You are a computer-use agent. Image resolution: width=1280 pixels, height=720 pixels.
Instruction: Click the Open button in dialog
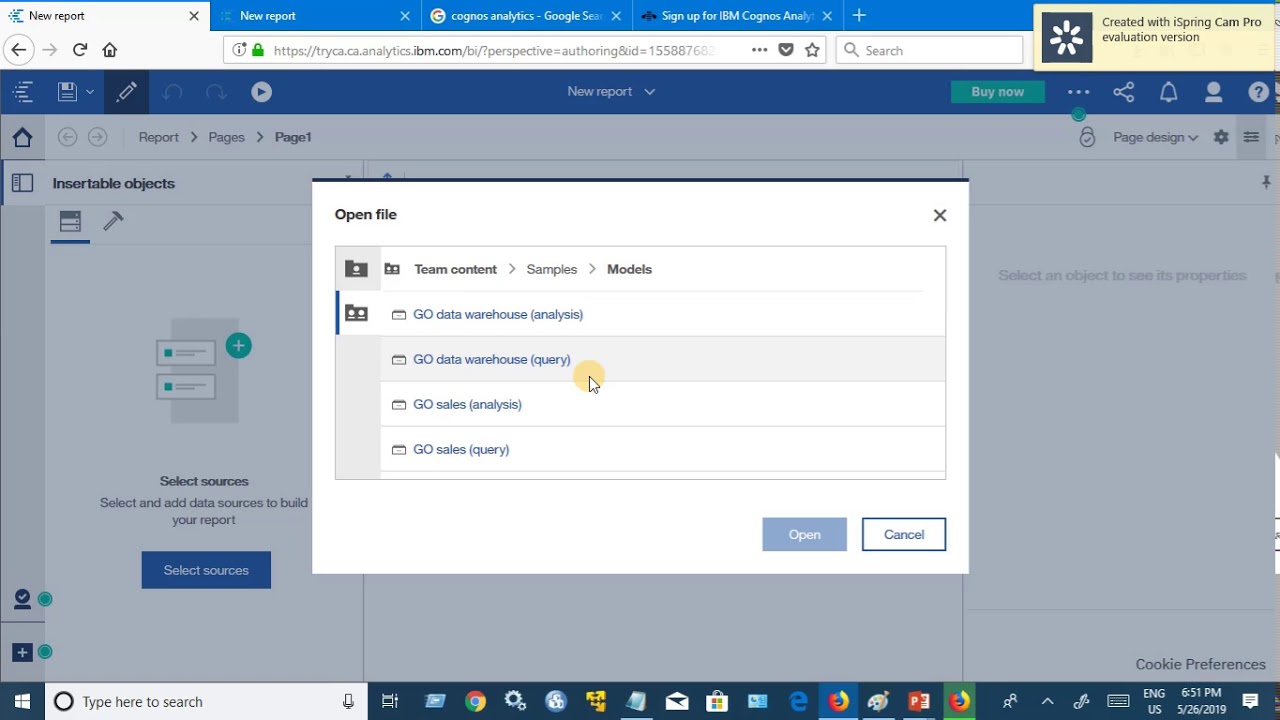pos(804,534)
